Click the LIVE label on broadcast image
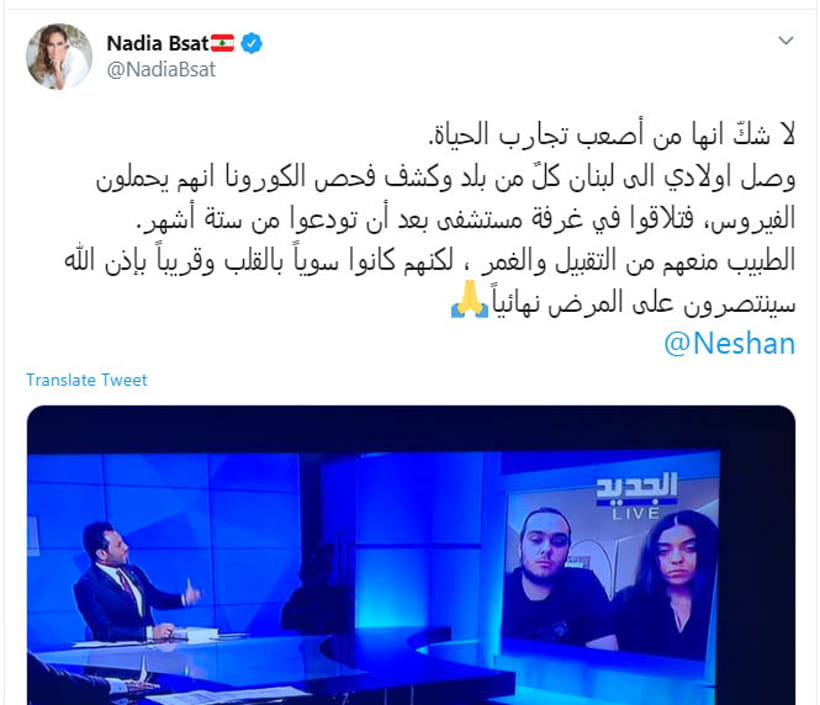Screen dimensions: 820x705 [636, 513]
